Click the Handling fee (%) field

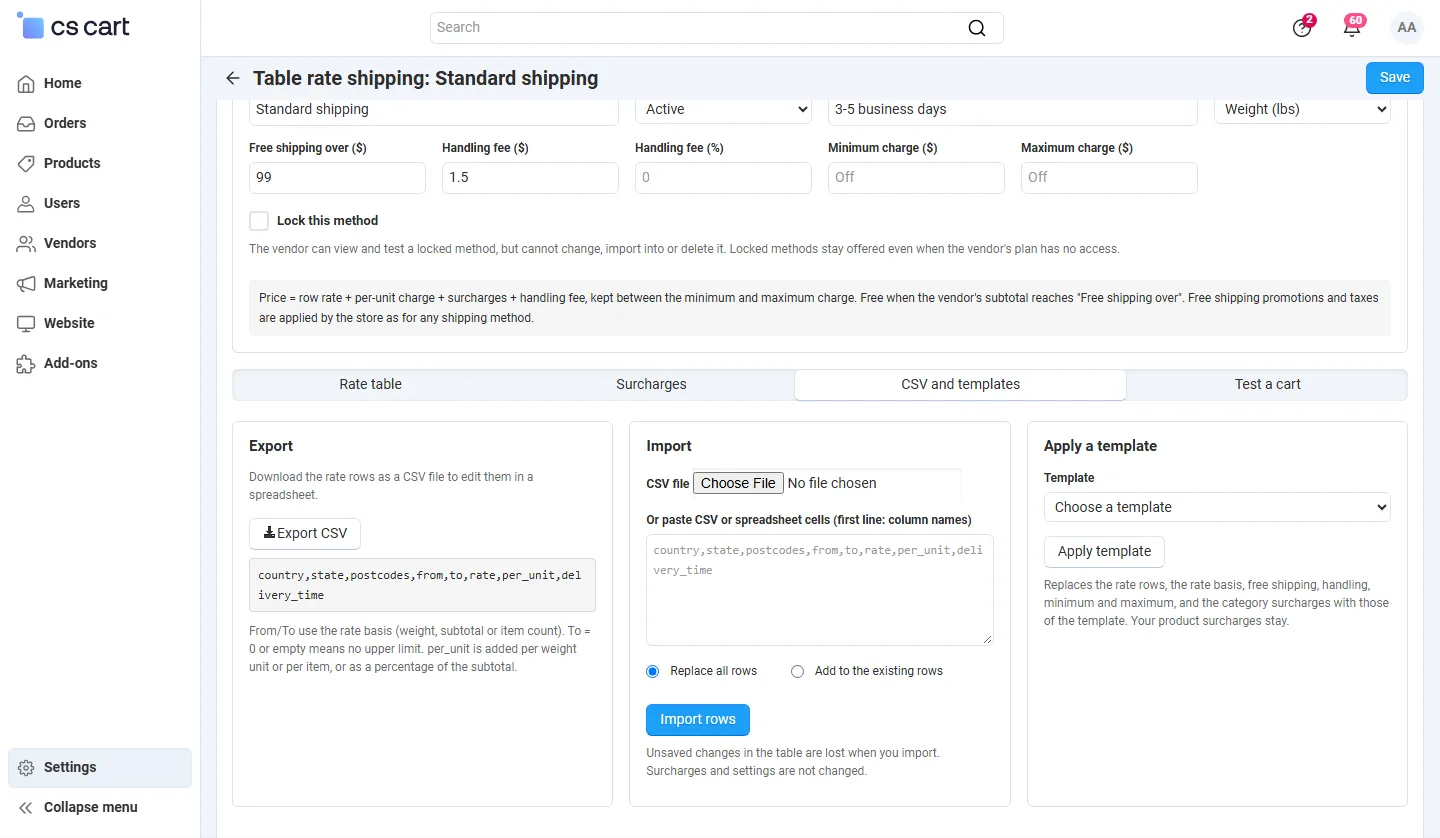click(x=723, y=178)
